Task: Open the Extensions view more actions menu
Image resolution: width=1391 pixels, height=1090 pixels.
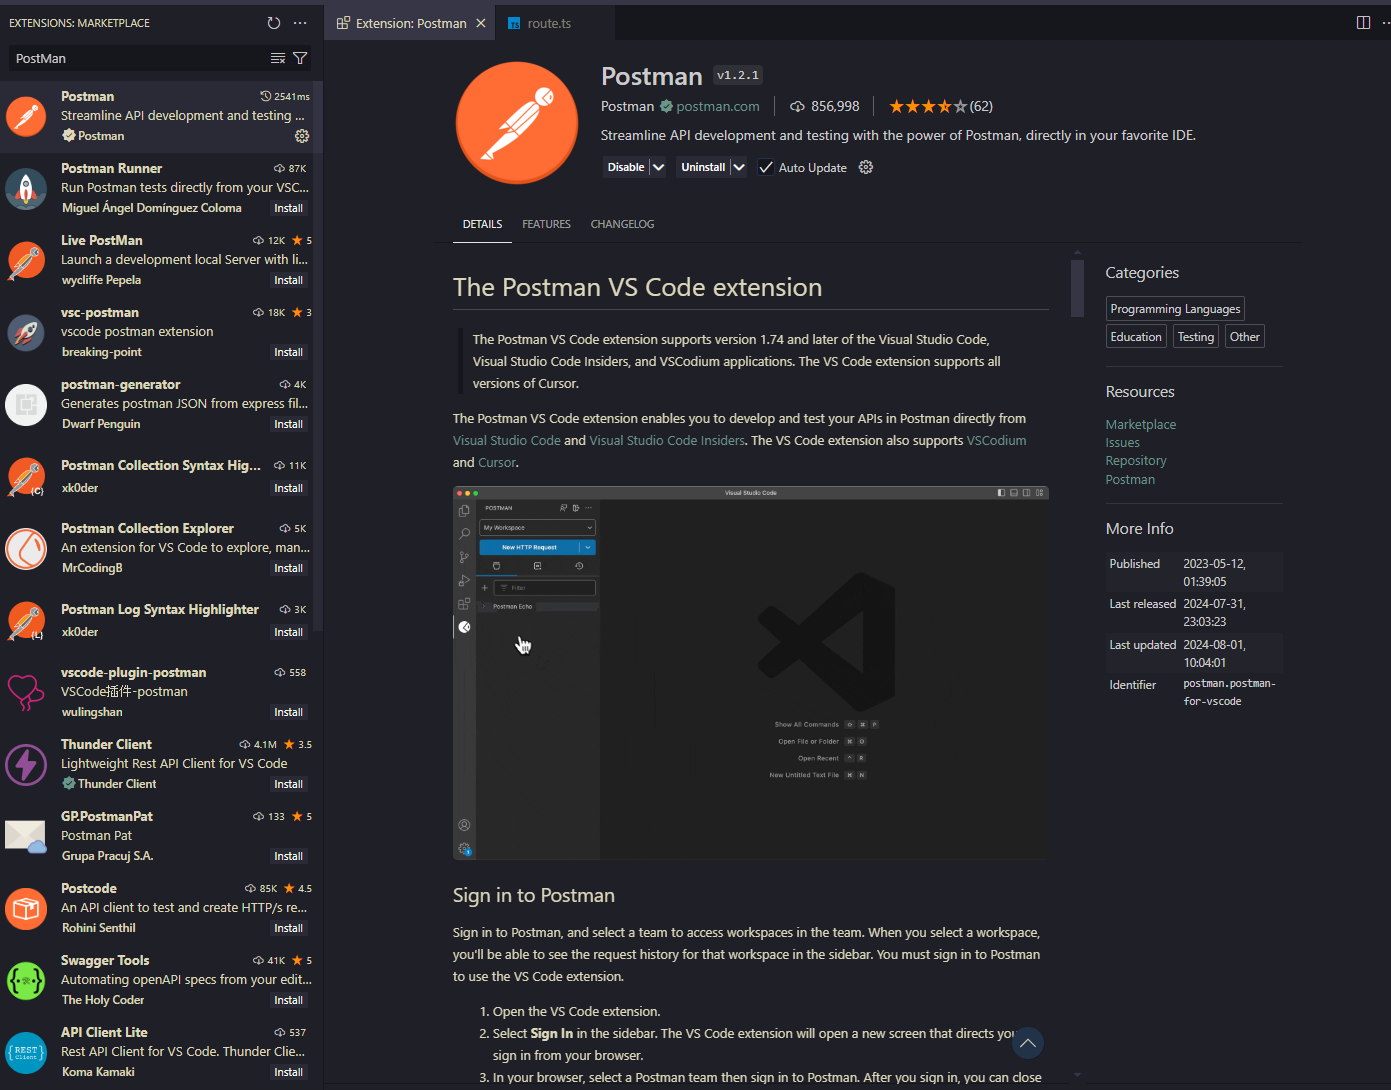Action: 300,23
